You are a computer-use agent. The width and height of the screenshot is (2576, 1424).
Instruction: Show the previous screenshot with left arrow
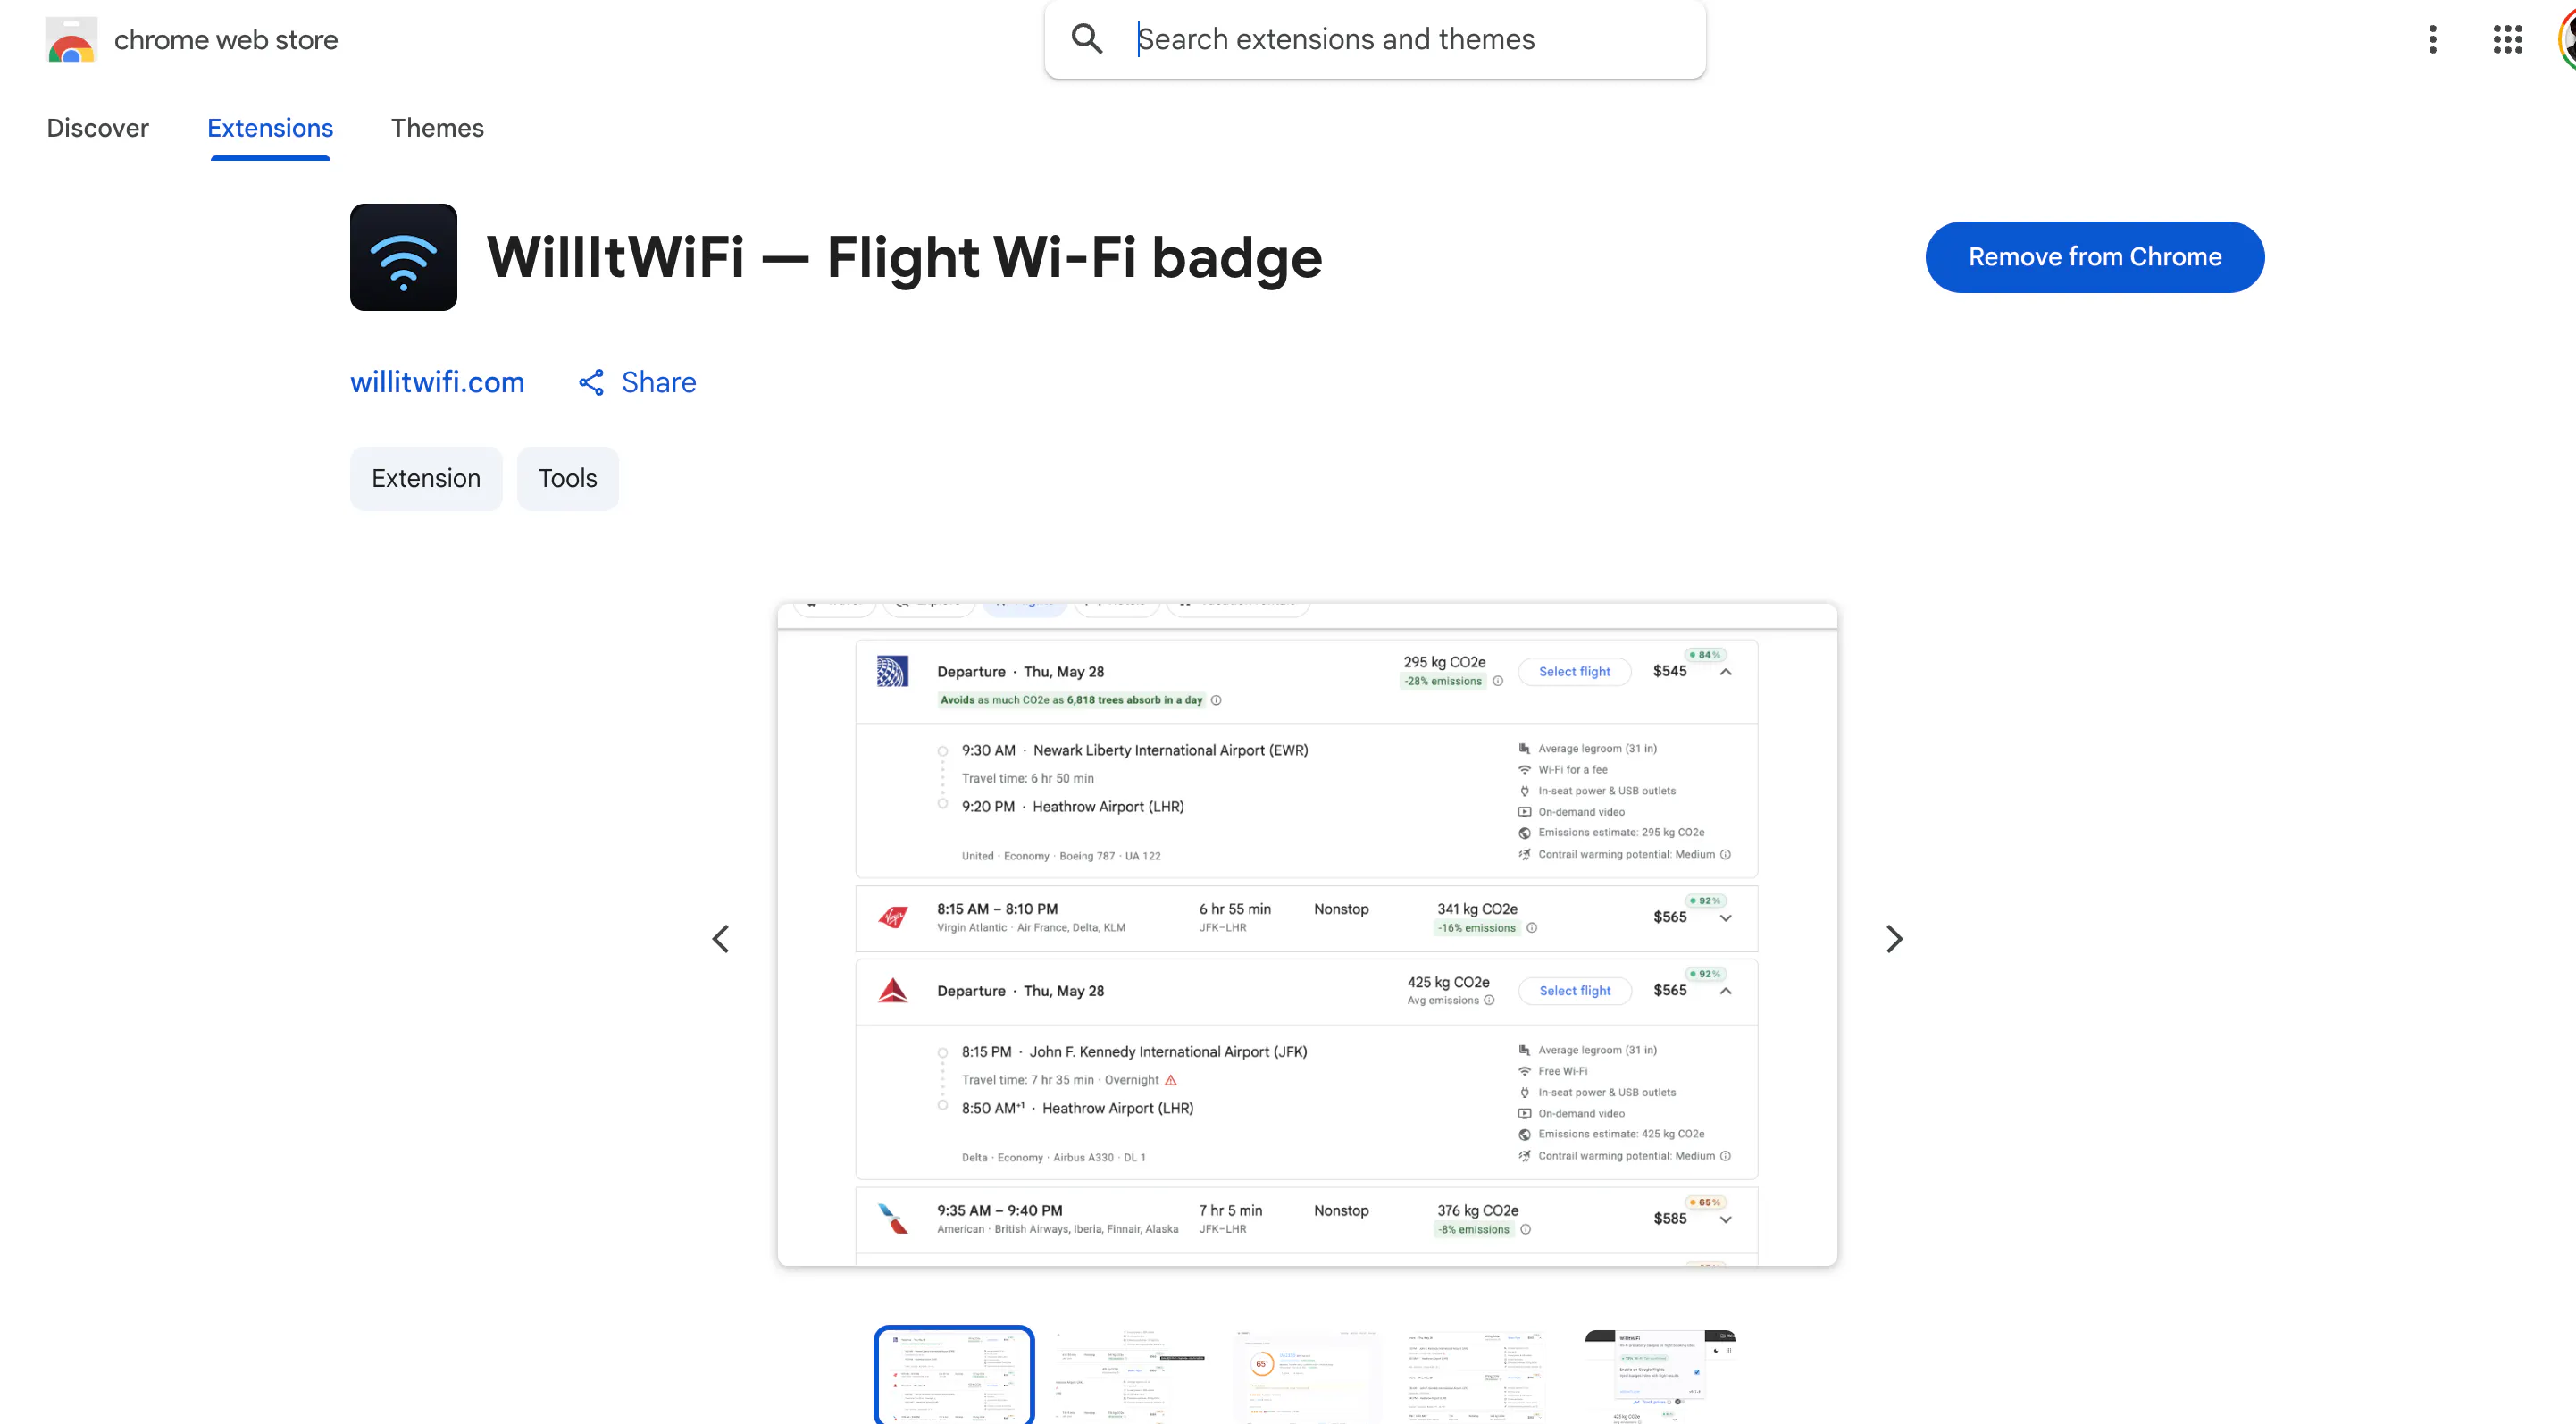pyautogui.click(x=721, y=938)
